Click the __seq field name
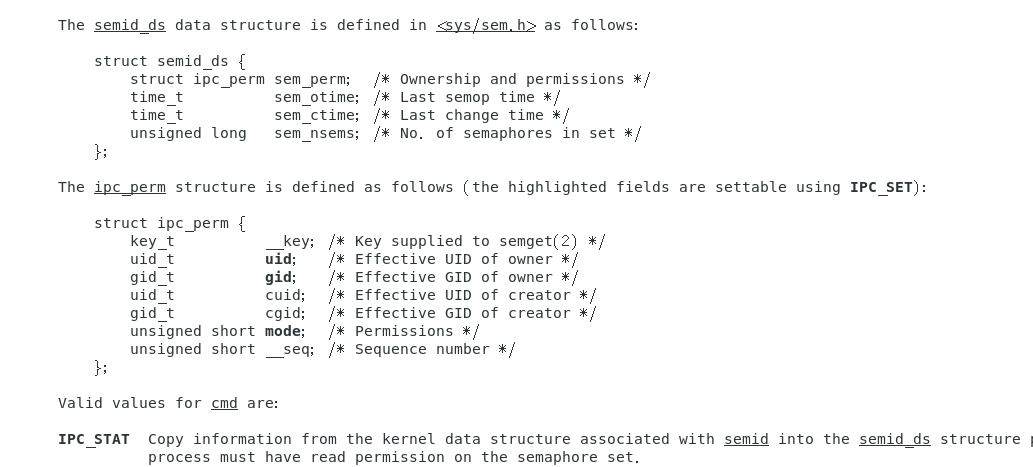Image resolution: width=1033 pixels, height=467 pixels. coord(288,349)
